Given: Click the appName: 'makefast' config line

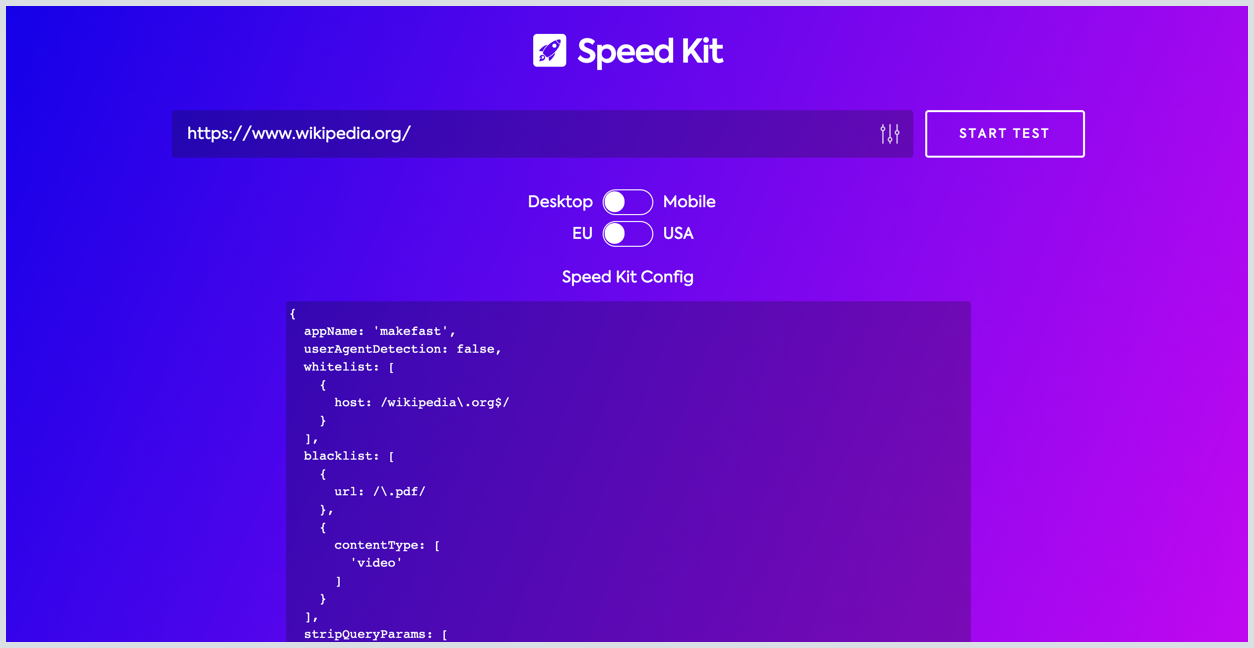Looking at the screenshot, I should coord(380,331).
